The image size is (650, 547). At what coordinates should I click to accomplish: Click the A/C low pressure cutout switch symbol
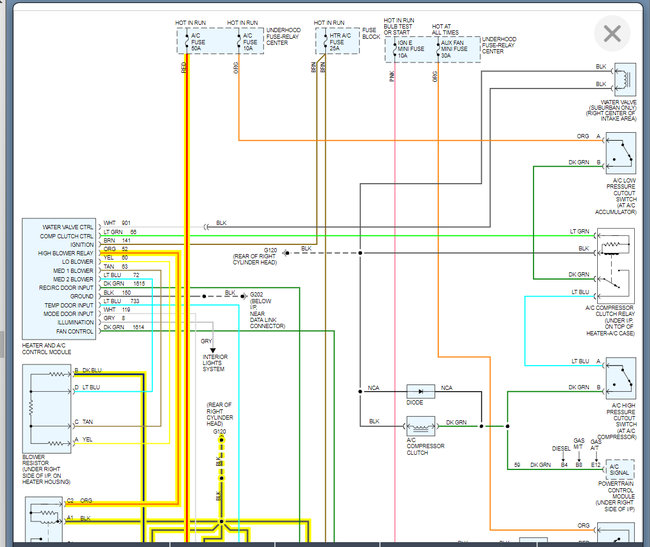(621, 153)
